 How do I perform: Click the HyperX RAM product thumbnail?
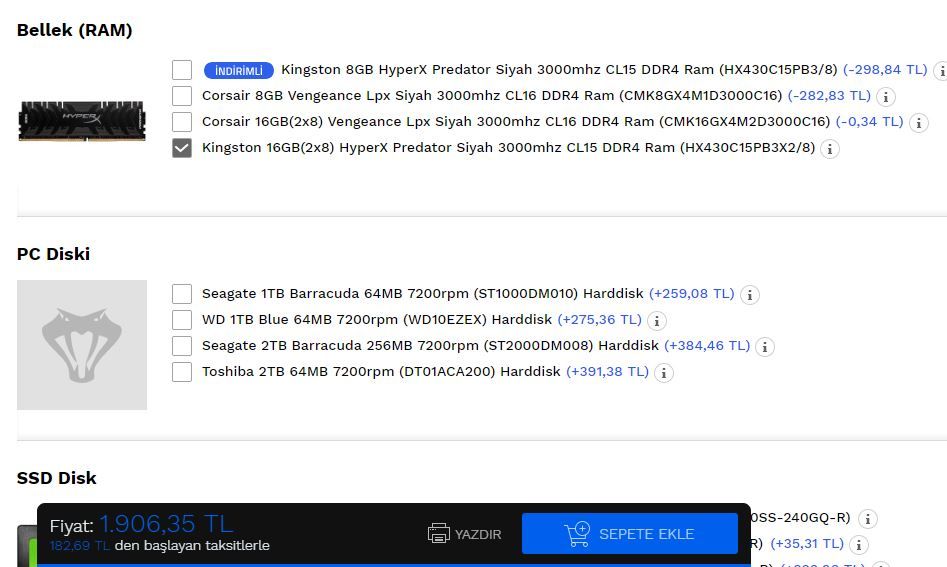82,121
